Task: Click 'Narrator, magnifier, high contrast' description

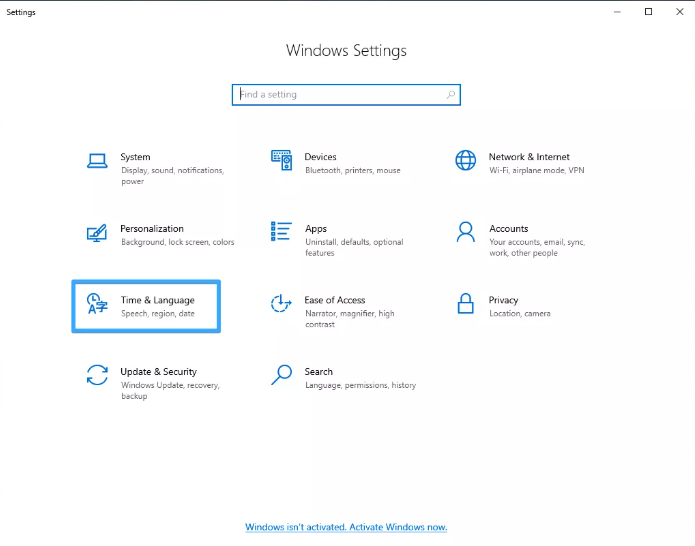Action: pos(350,319)
